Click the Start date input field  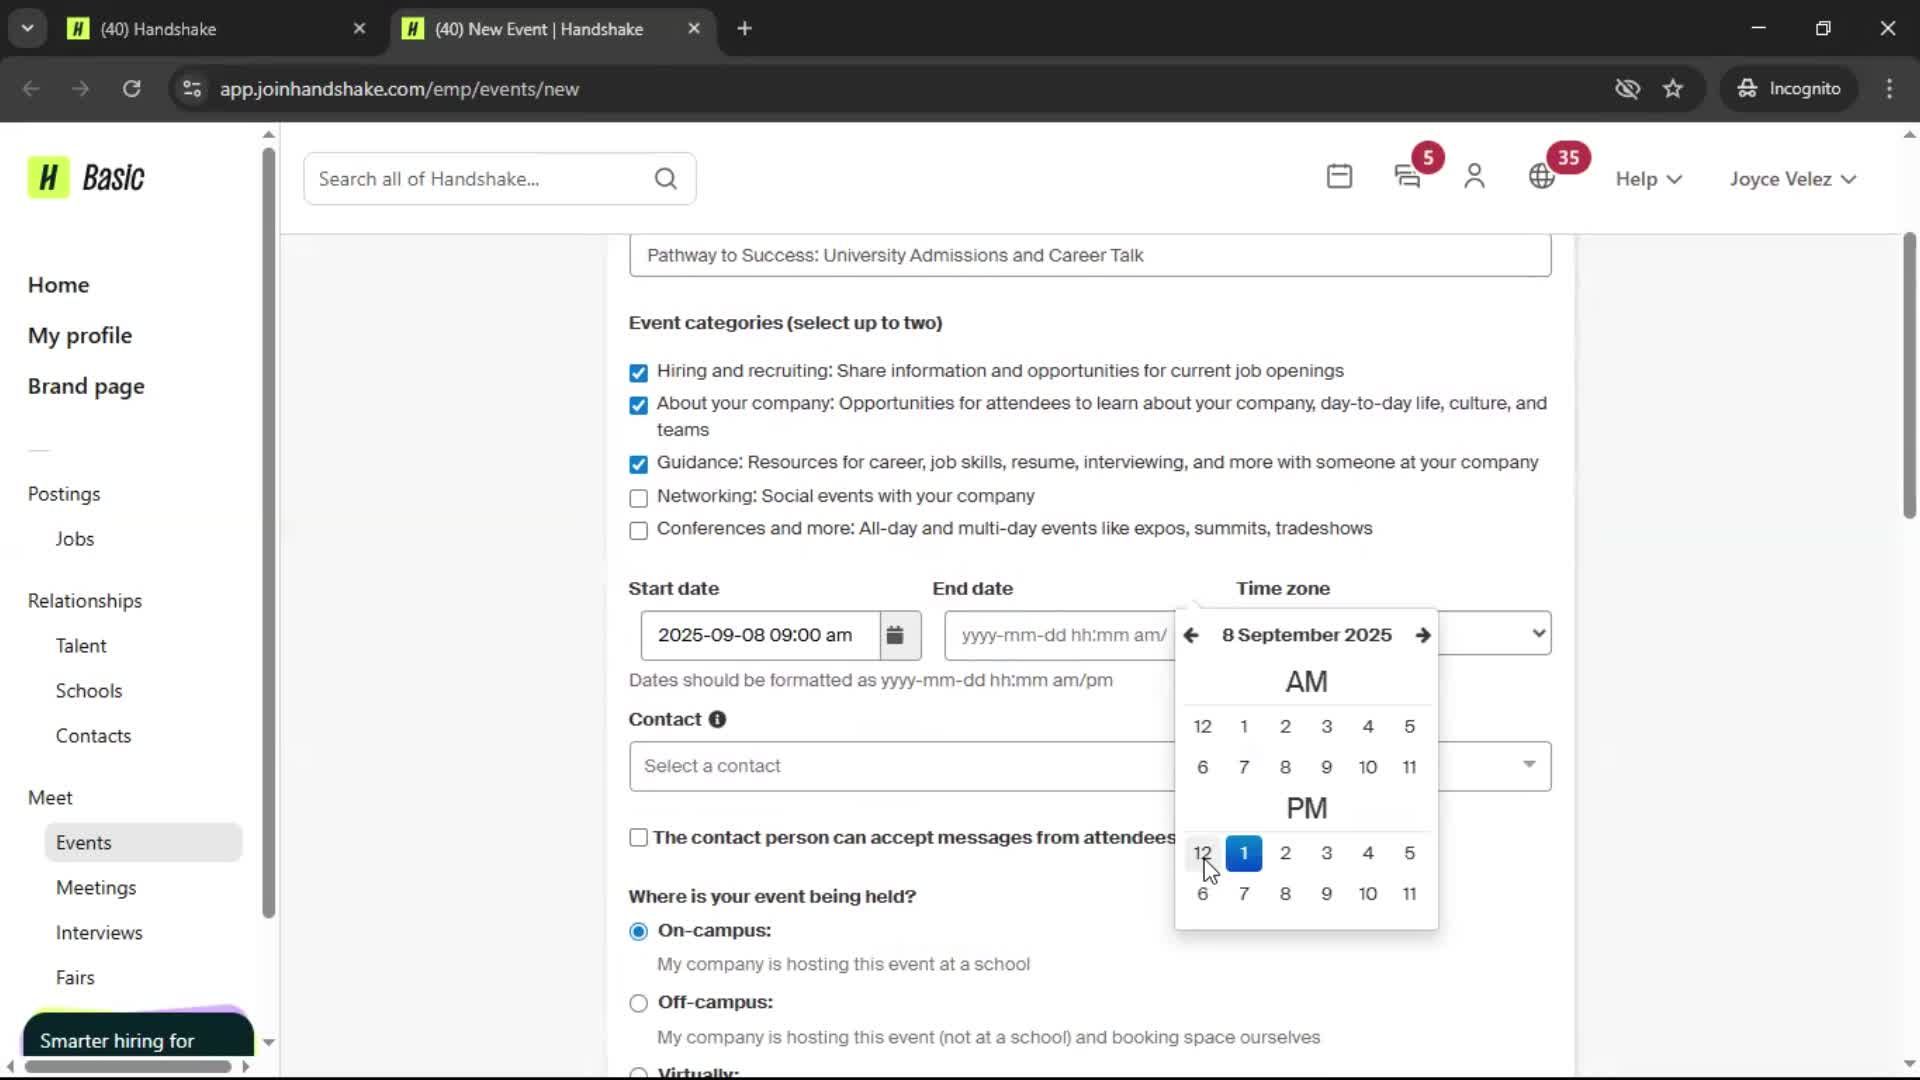point(760,635)
